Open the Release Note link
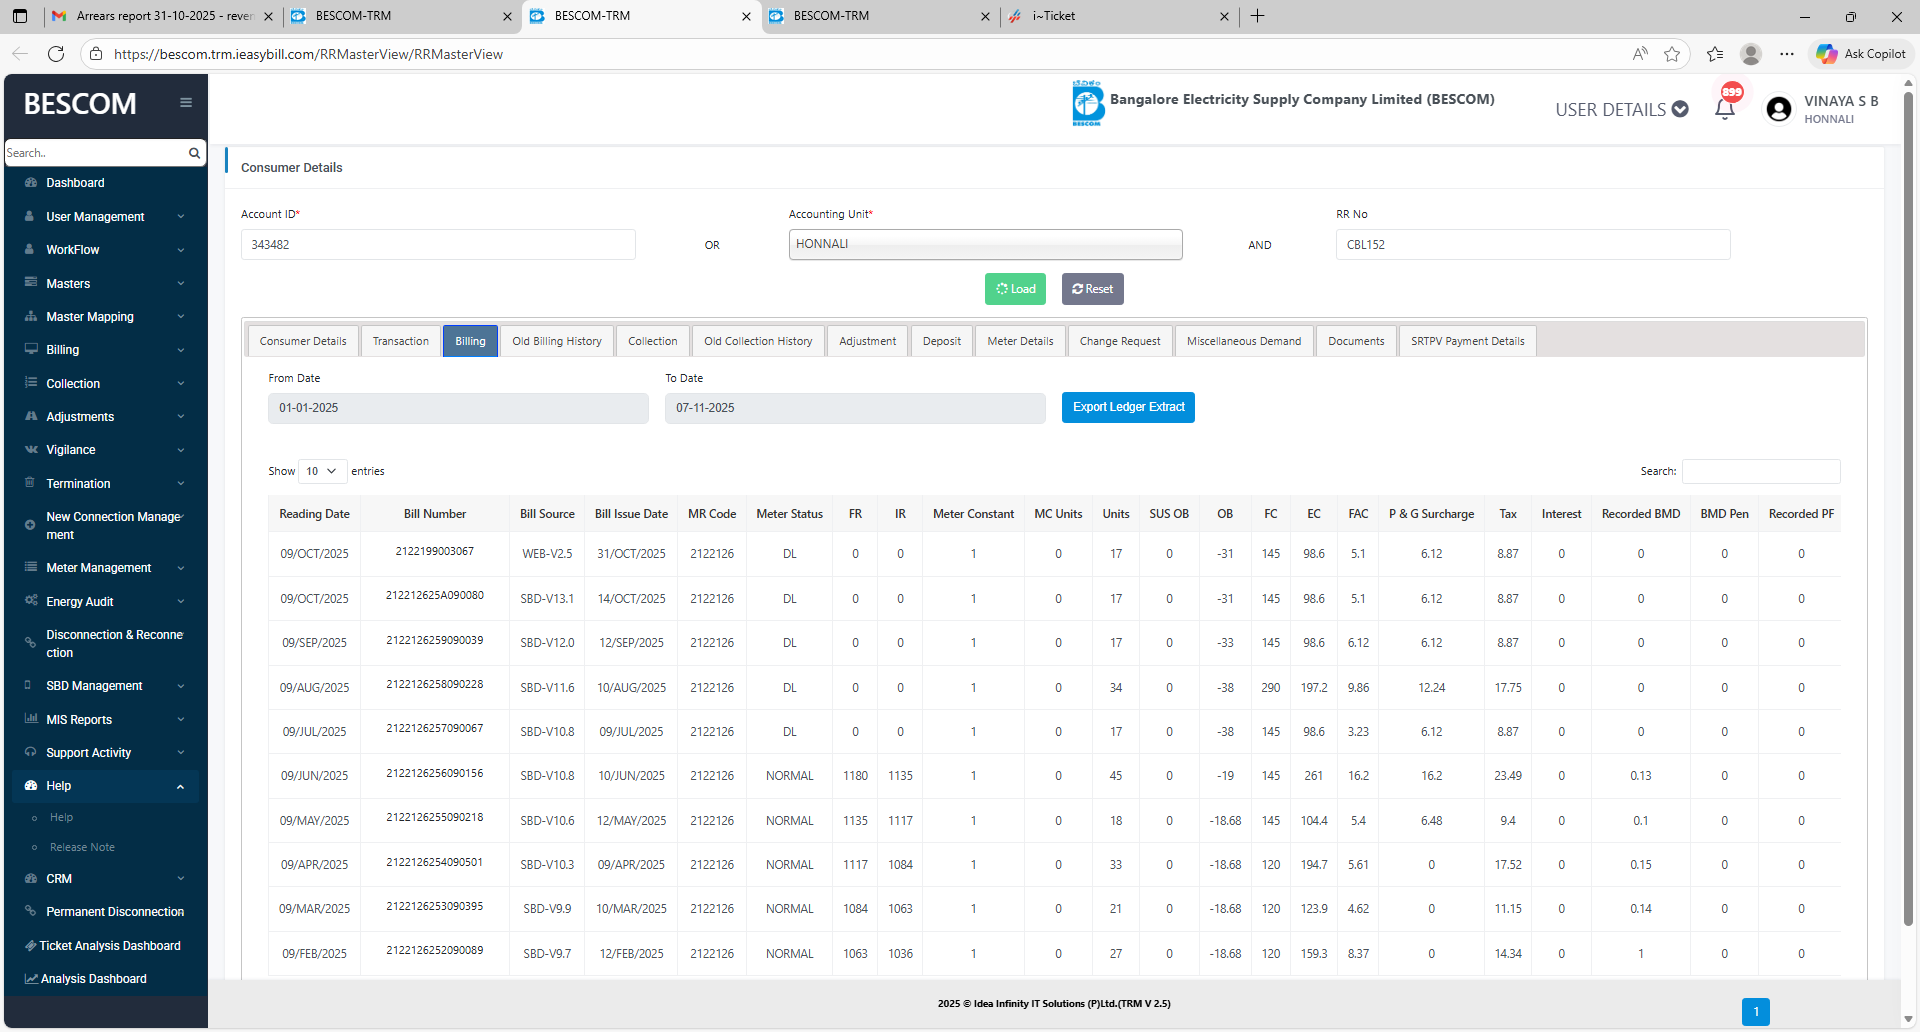1920x1032 pixels. pyautogui.click(x=82, y=847)
